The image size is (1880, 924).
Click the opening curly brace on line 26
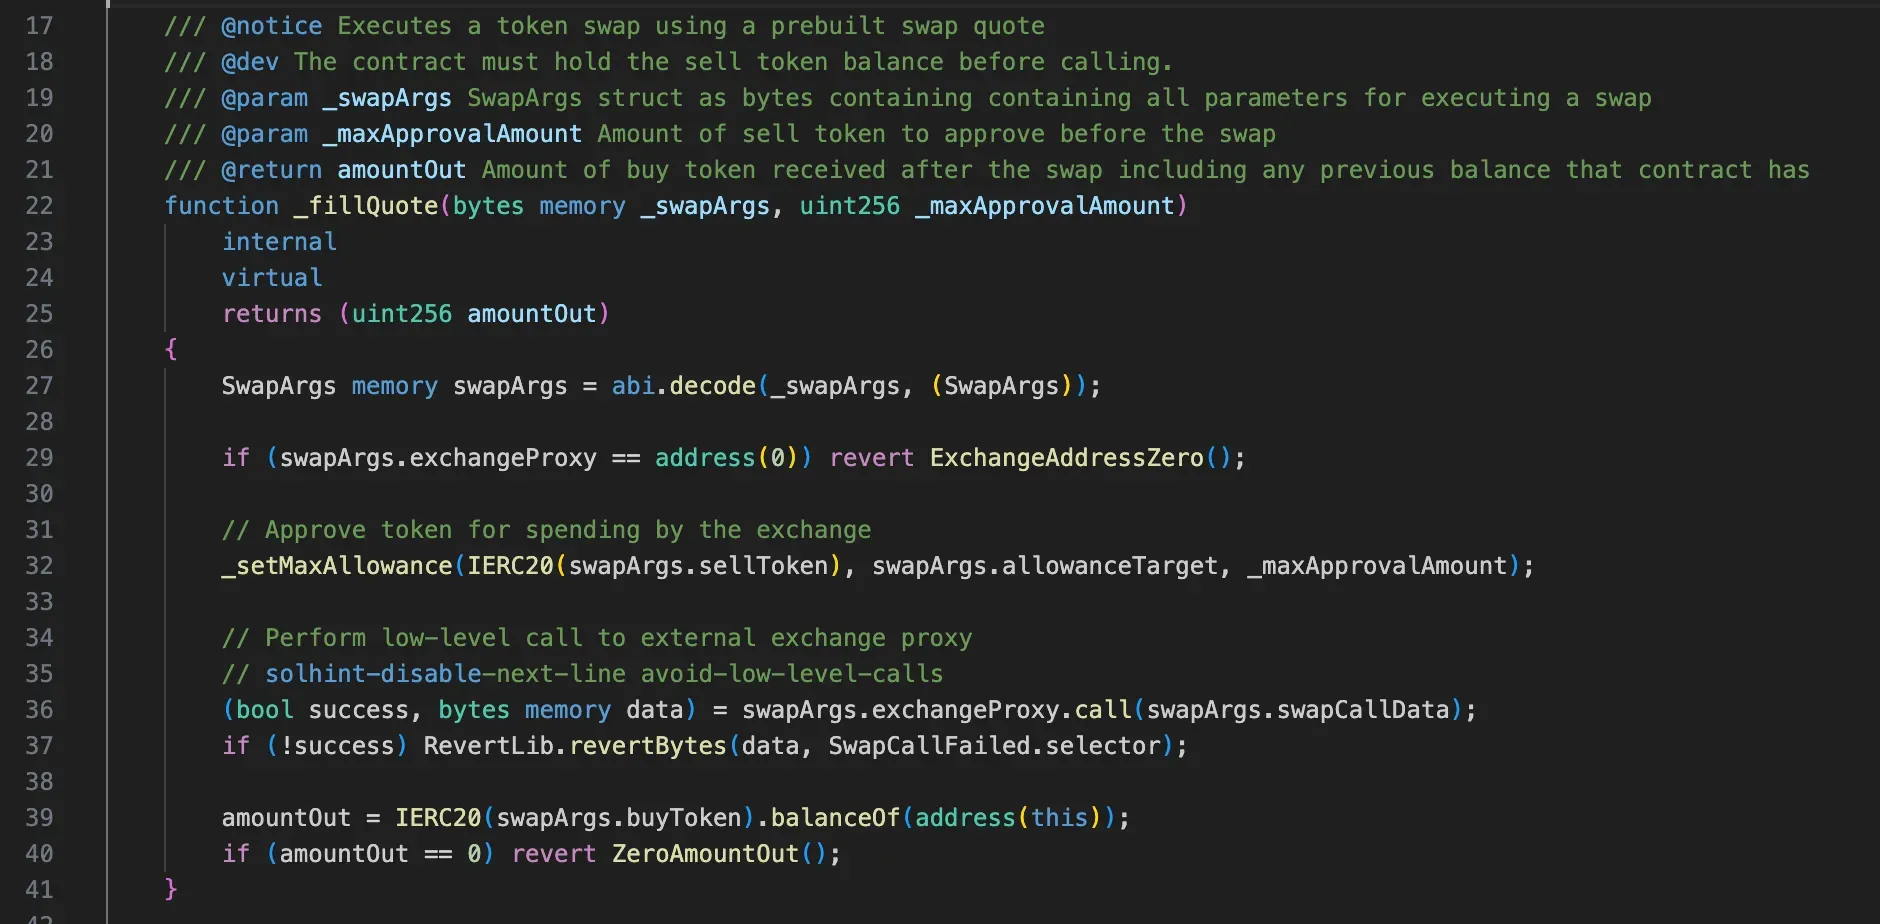click(171, 349)
